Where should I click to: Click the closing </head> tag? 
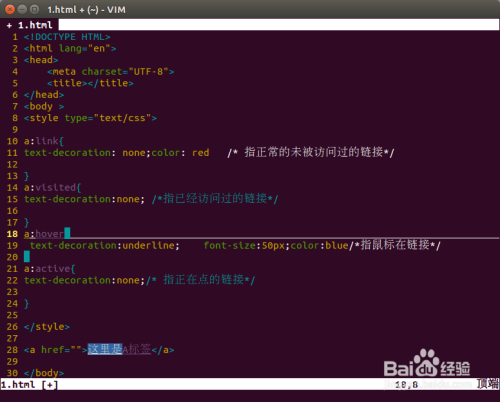click(44, 95)
